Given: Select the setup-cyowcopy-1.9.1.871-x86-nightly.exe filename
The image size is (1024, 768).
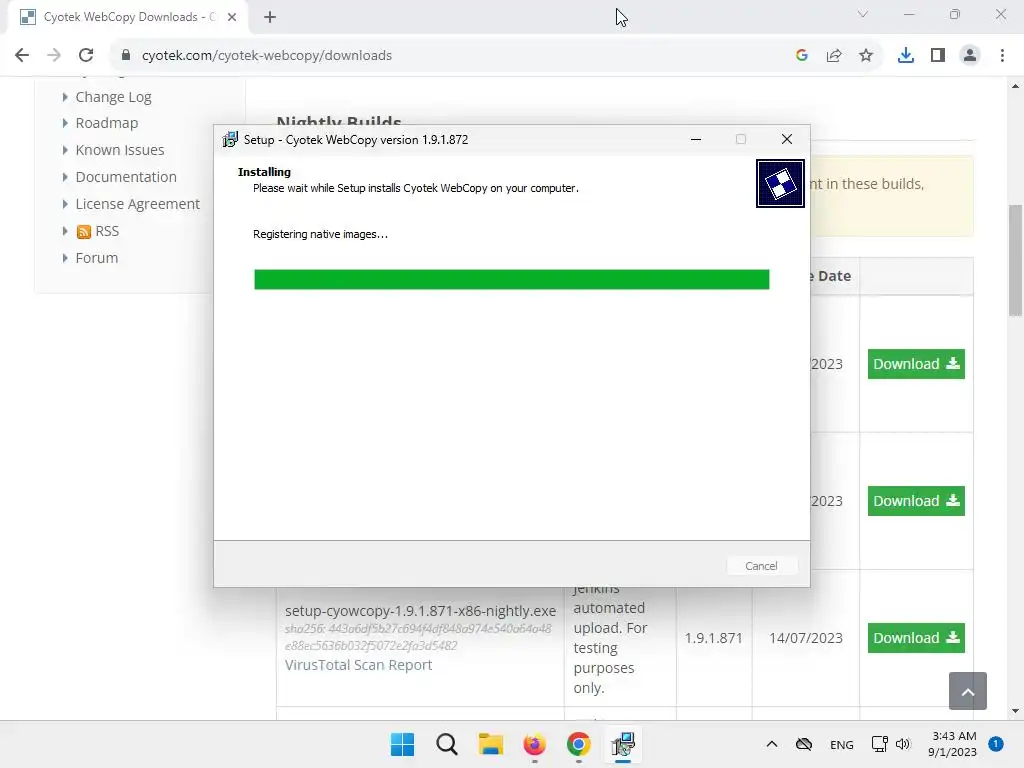Looking at the screenshot, I should 421,611.
